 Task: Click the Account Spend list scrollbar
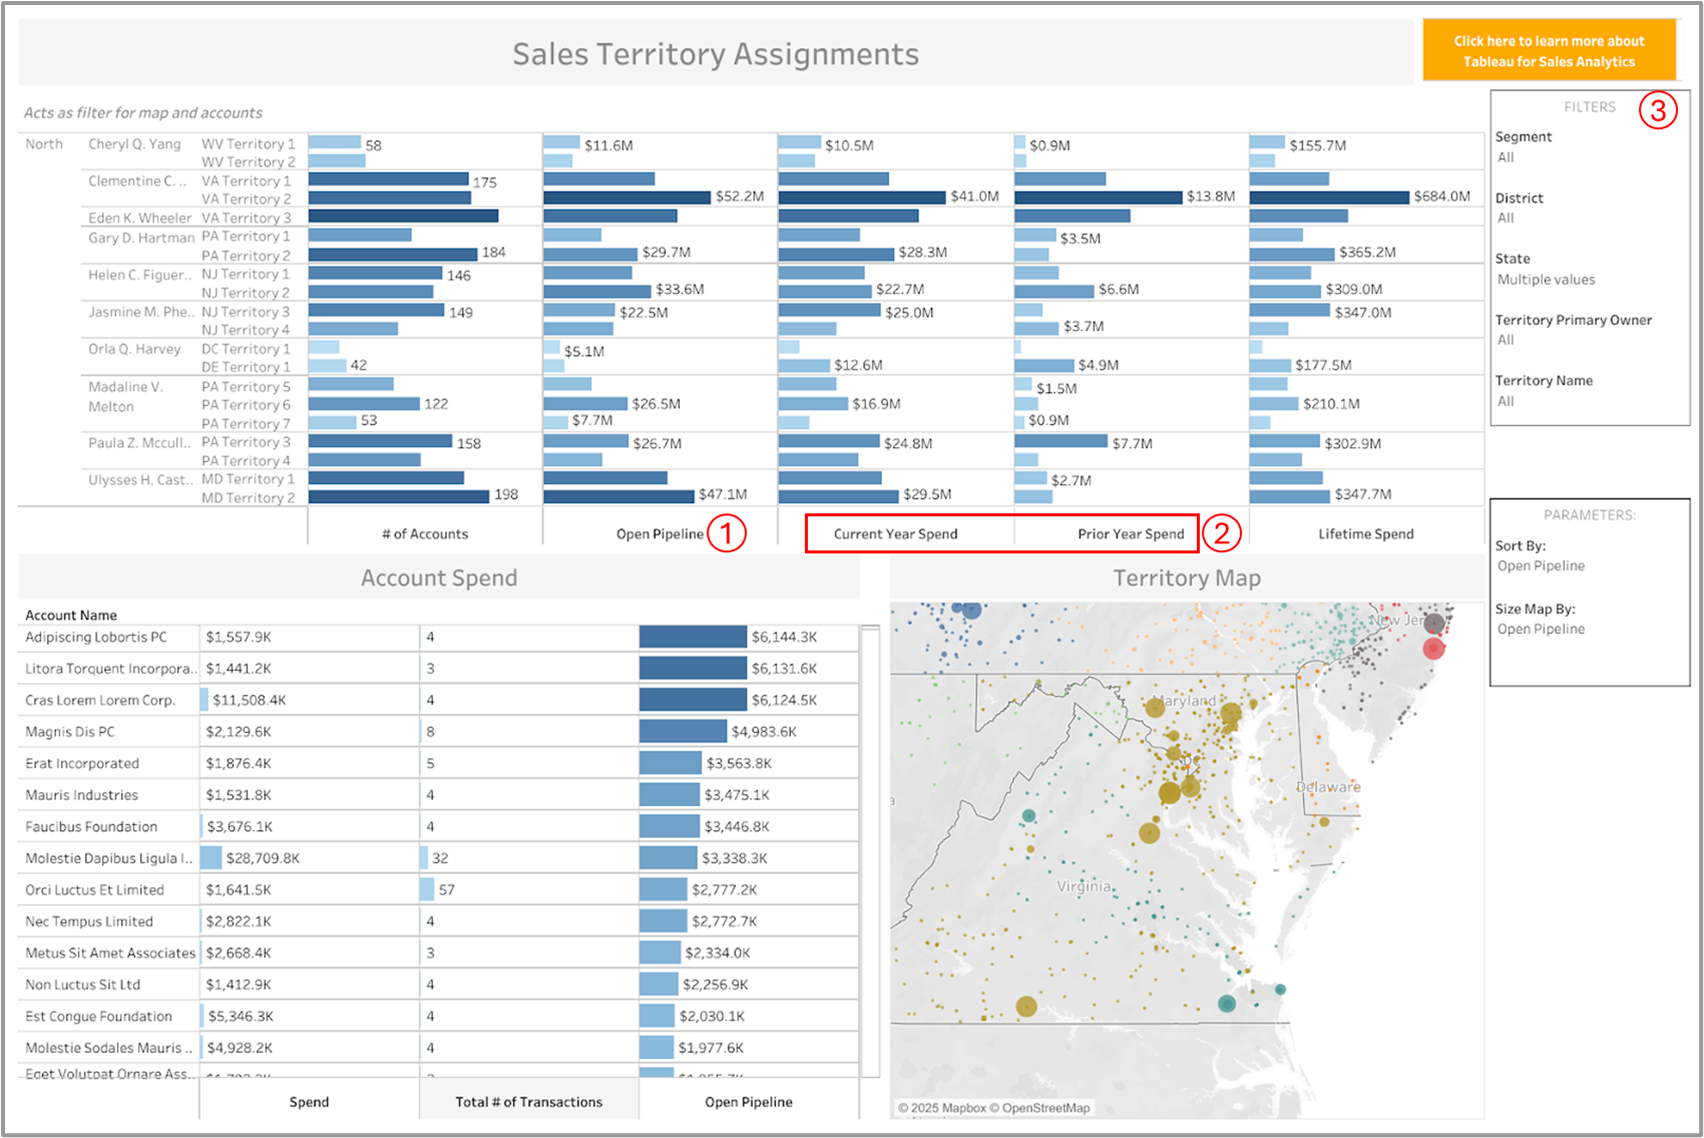(870, 850)
